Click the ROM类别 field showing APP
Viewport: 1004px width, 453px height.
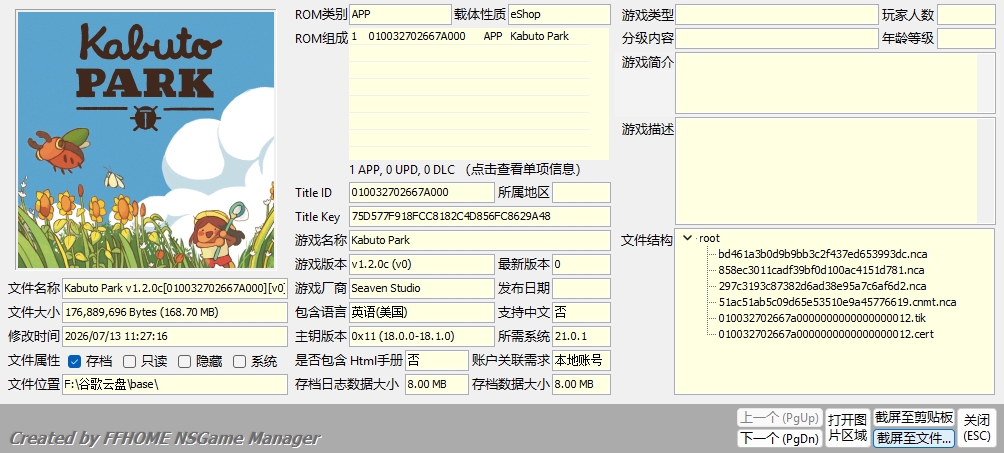tap(400, 14)
